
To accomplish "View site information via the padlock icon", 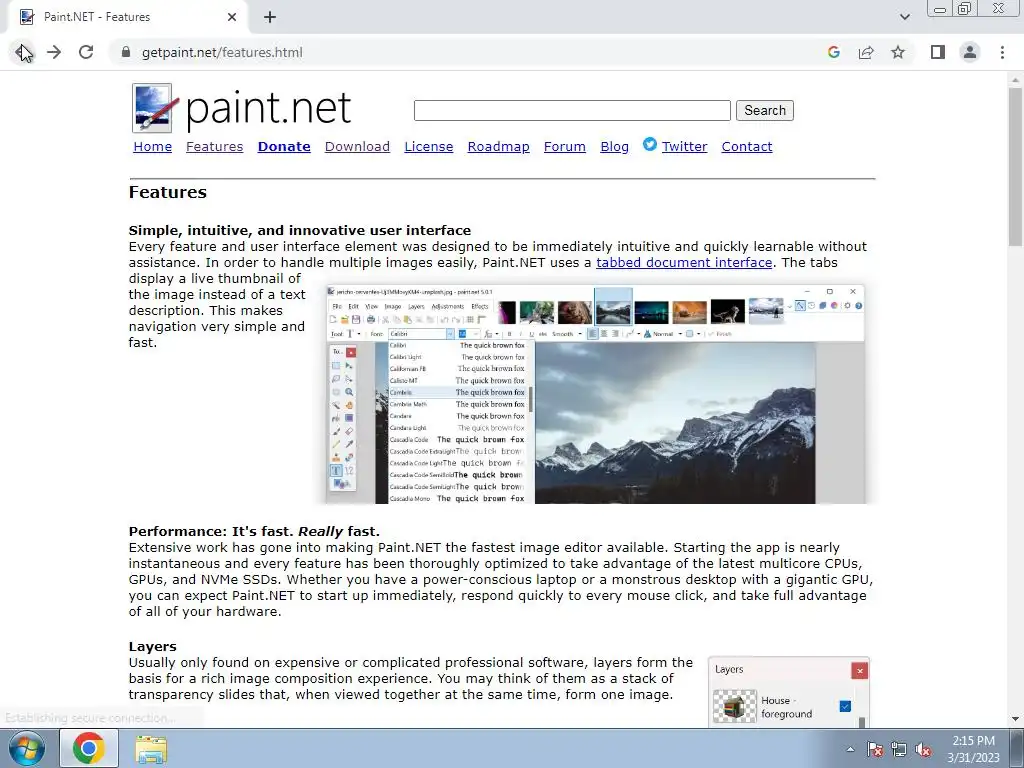I will pos(126,52).
